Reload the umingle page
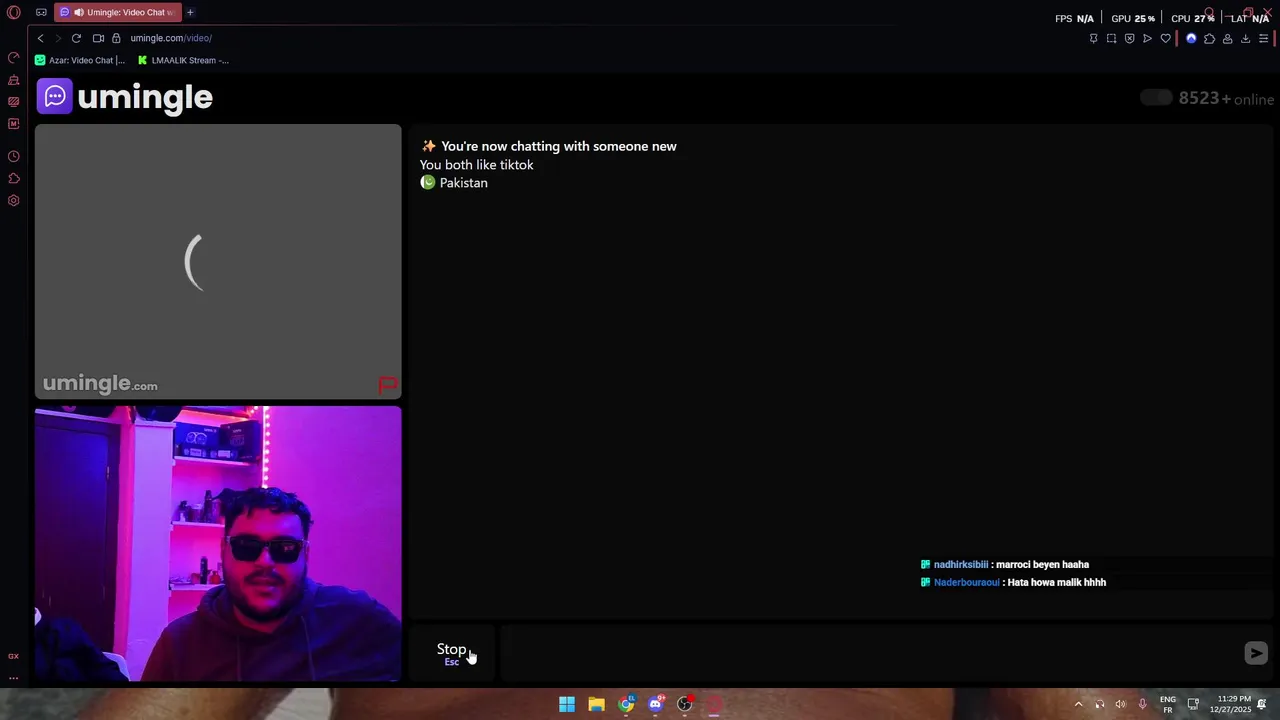 click(x=76, y=38)
